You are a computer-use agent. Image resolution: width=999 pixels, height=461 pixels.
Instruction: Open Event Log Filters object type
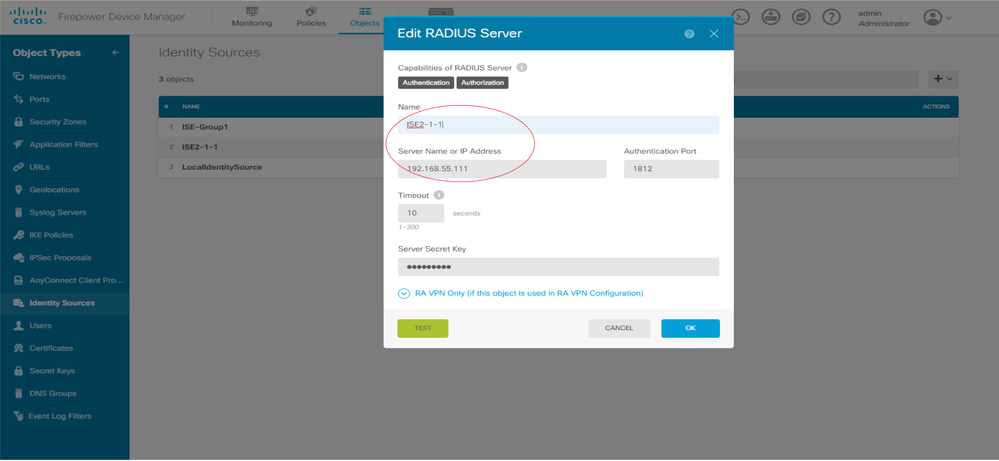[x=60, y=416]
